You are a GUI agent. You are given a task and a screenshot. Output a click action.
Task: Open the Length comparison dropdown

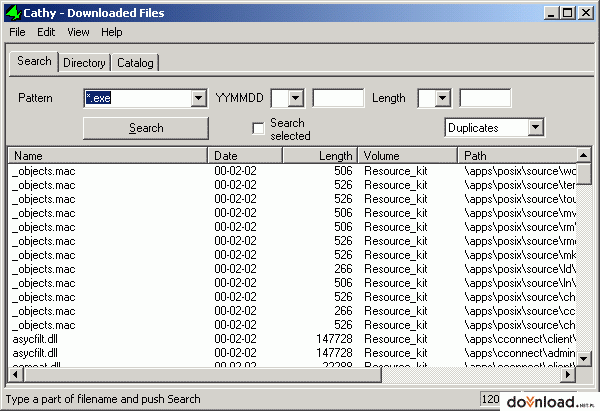click(442, 98)
